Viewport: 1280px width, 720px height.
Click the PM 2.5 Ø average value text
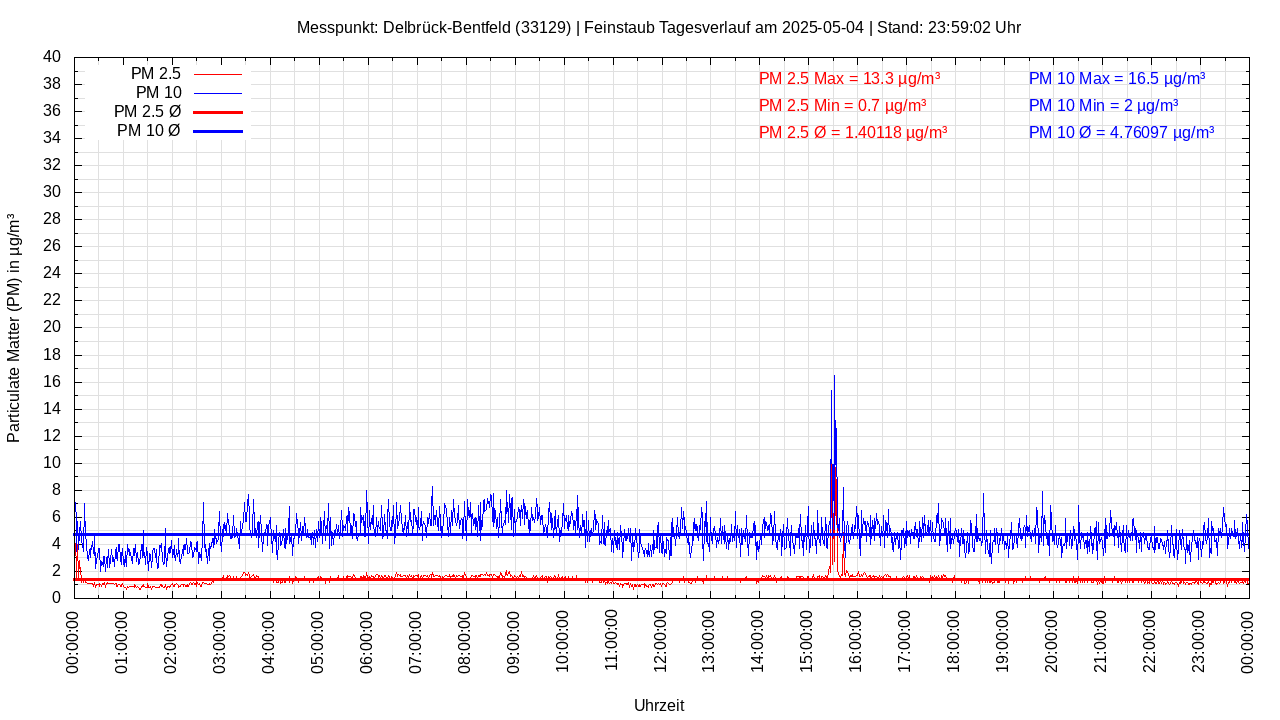pyautogui.click(x=852, y=132)
